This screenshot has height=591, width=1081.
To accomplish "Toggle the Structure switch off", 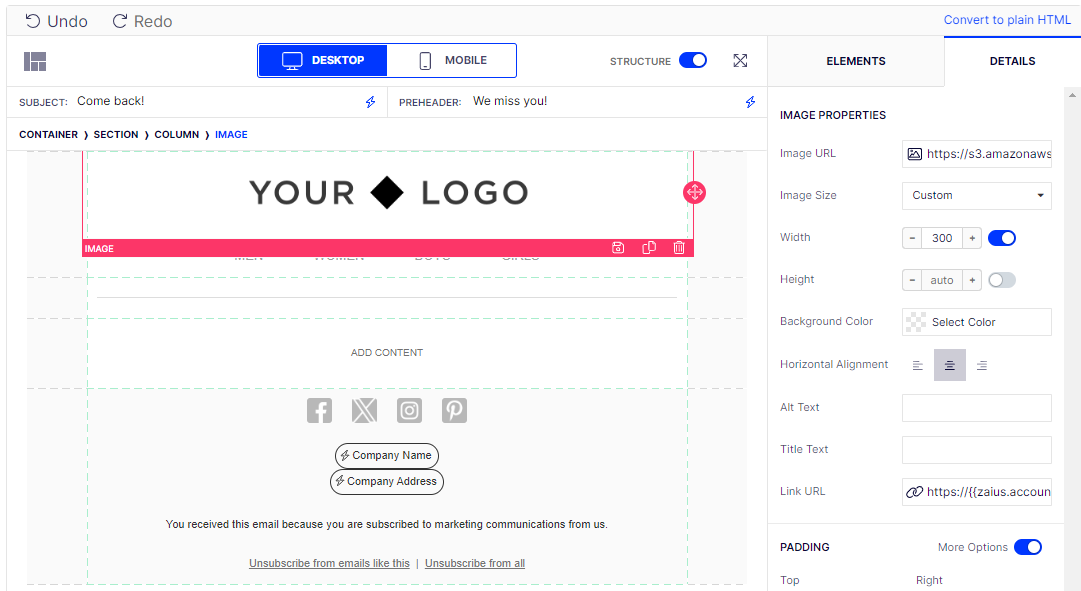I will point(693,61).
